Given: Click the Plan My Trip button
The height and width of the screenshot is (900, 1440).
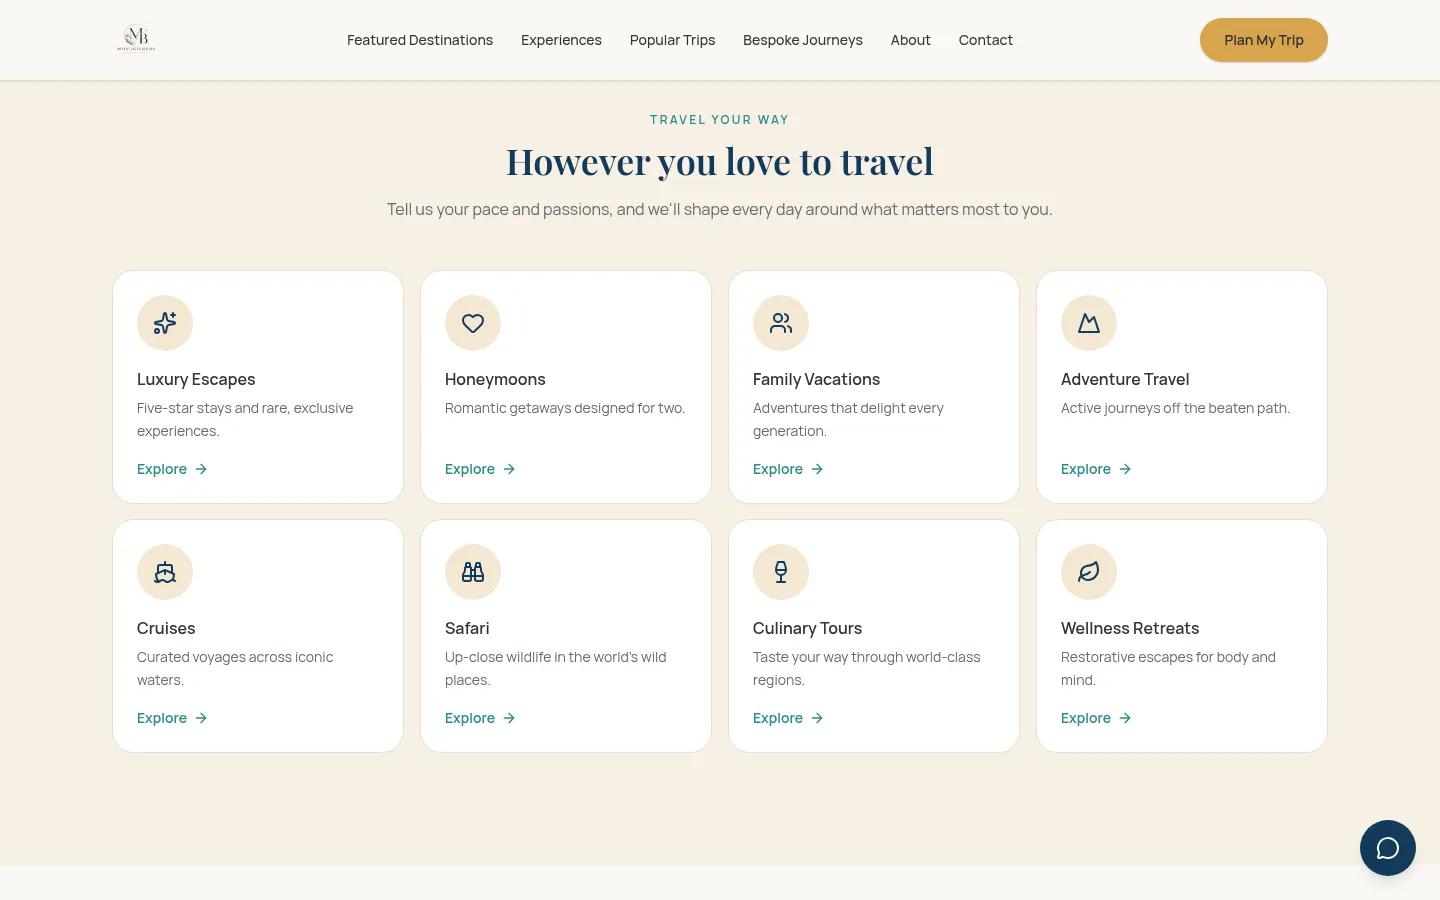Looking at the screenshot, I should [1264, 40].
